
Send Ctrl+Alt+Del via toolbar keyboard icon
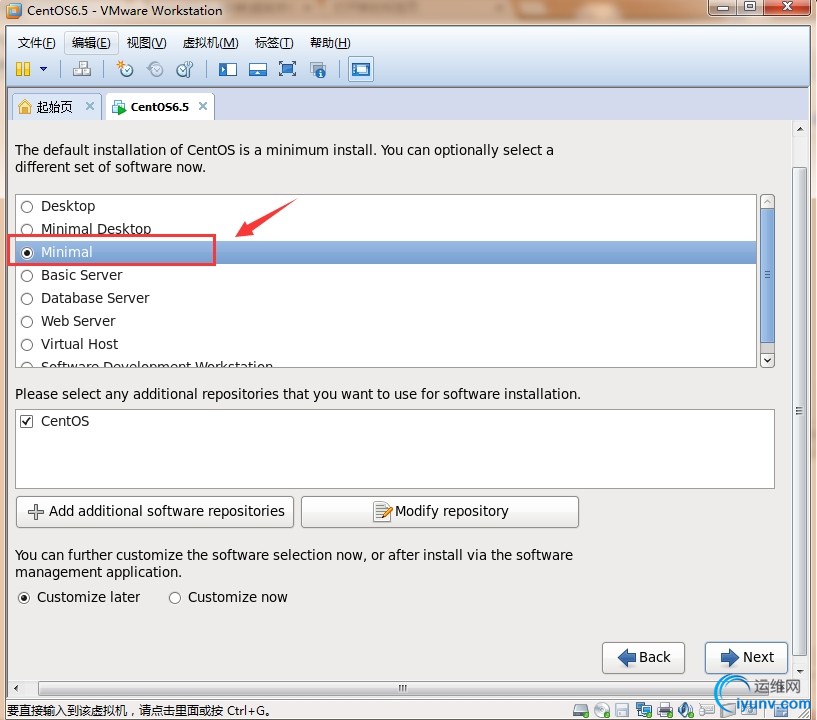82,69
